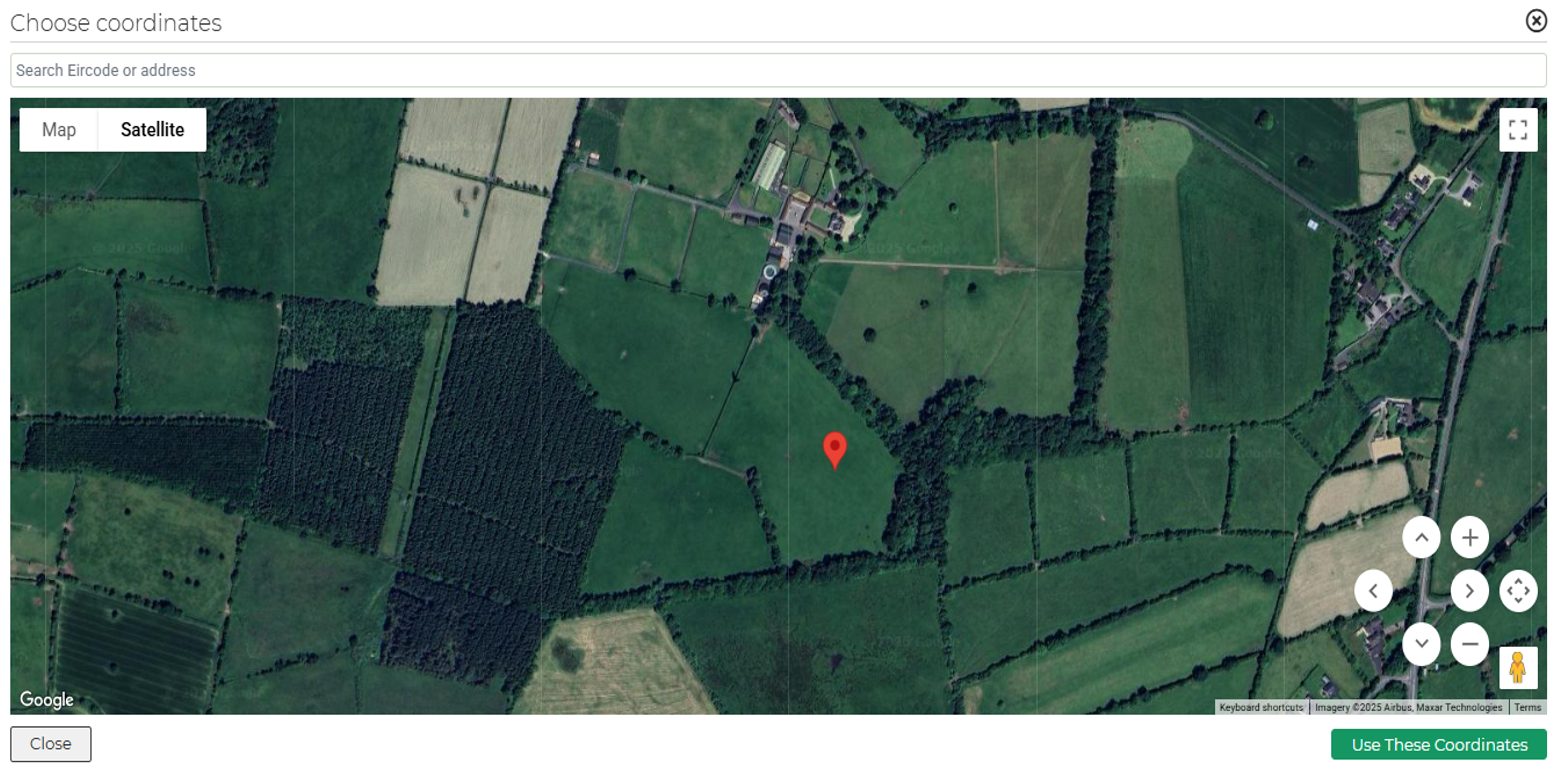Switch to Map view
Viewport: 1563px width, 772px height.
pyautogui.click(x=59, y=130)
